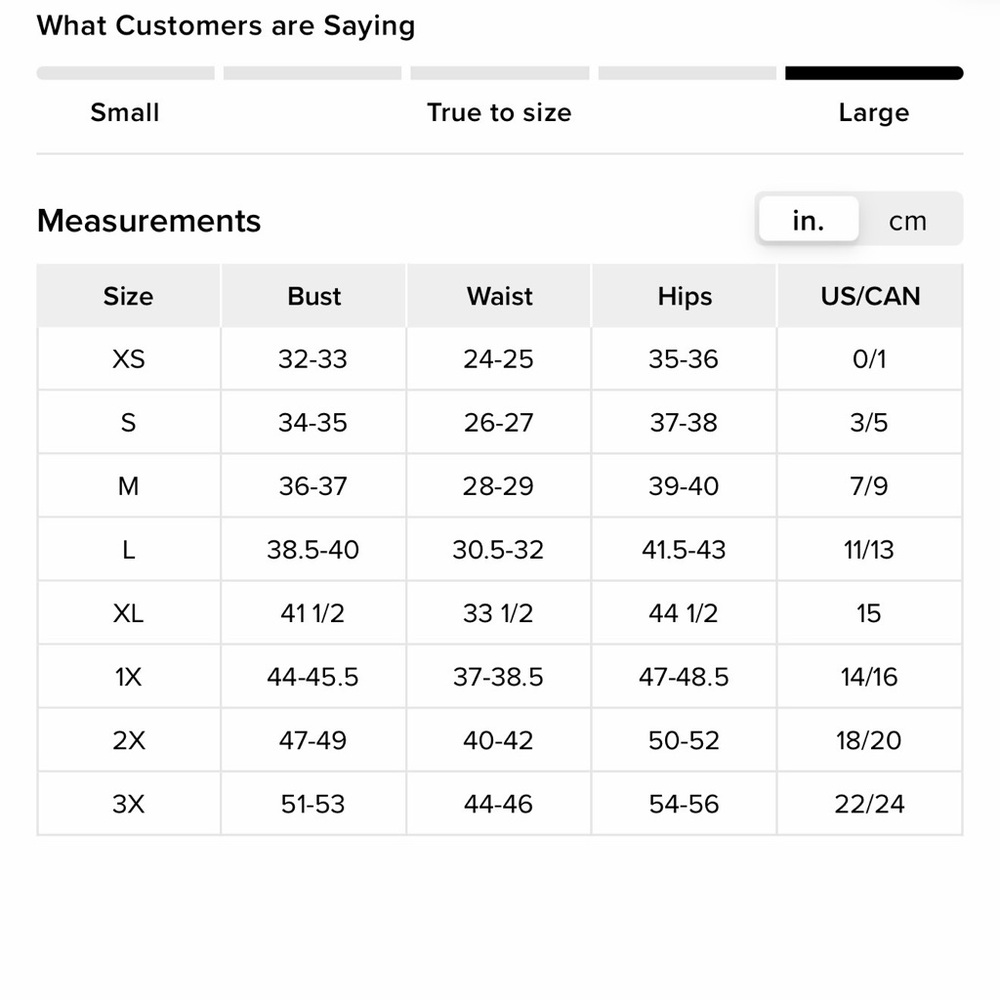Select the XS size row
Screen dimensions: 1000x1000
pyautogui.click(x=499, y=359)
